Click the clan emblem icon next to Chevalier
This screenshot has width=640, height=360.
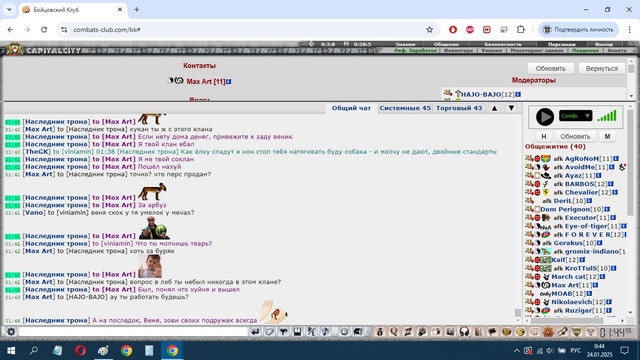546,192
